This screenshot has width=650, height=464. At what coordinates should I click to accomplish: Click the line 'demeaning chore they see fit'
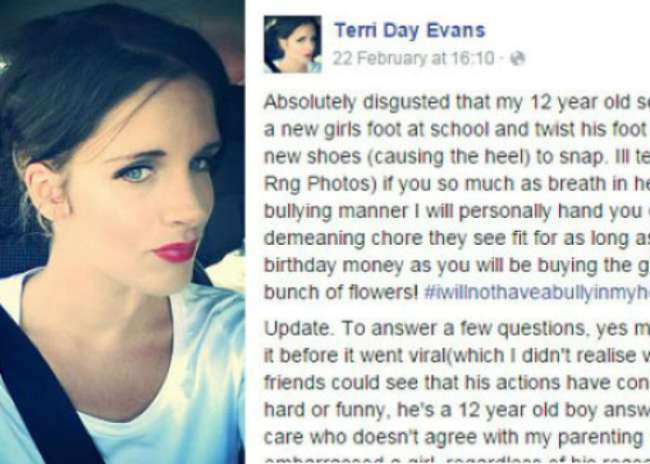click(456, 239)
